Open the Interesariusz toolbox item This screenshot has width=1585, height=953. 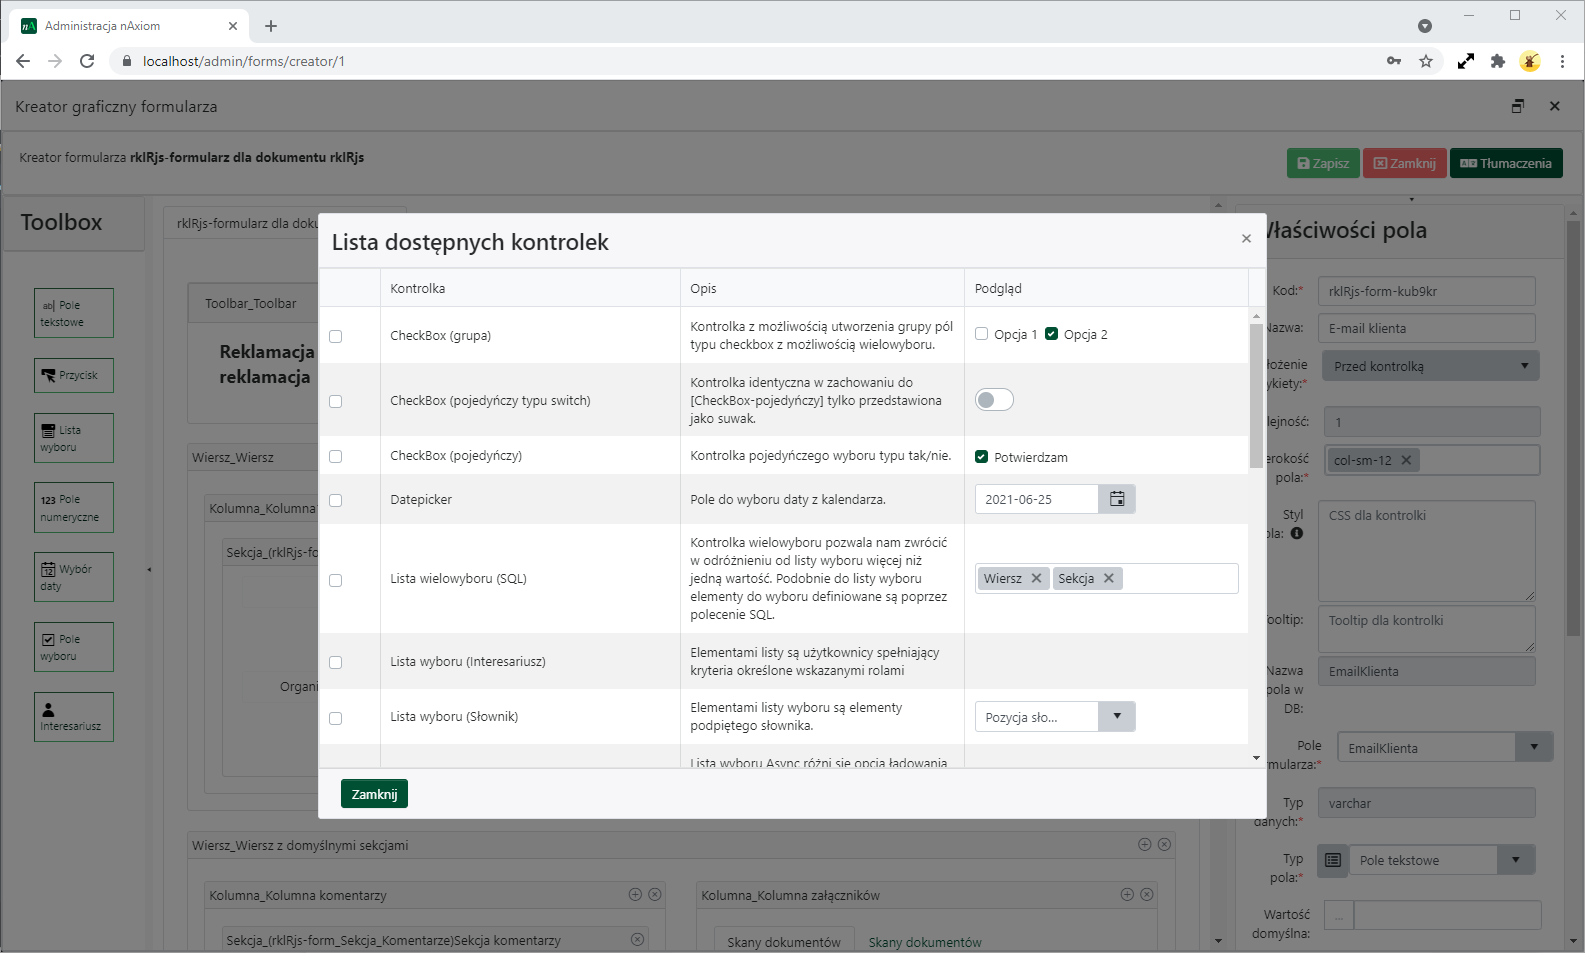(73, 717)
